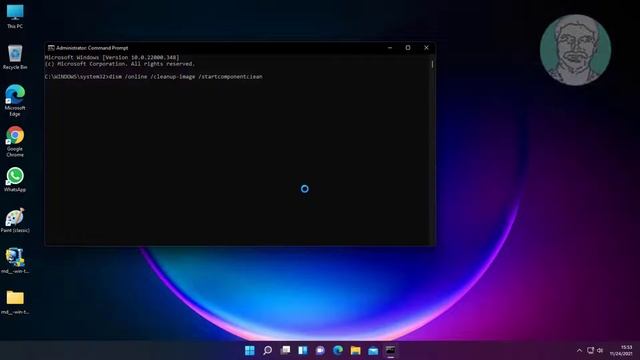
Task: Click the Microsoft Corporation copyright line
Action: [120, 64]
